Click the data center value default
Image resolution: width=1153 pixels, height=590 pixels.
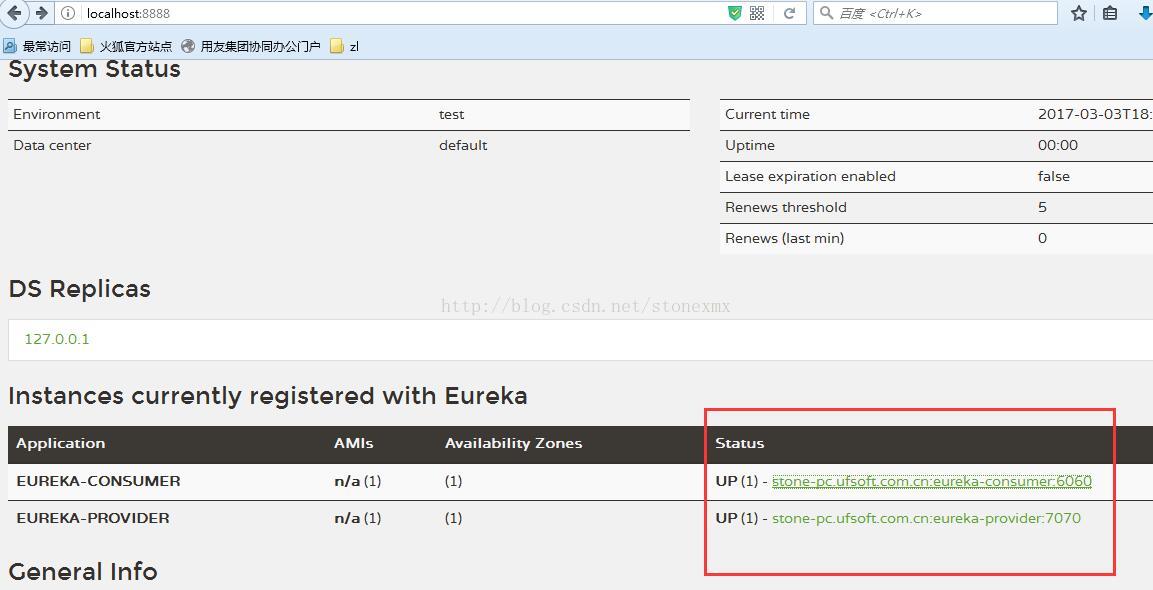463,146
